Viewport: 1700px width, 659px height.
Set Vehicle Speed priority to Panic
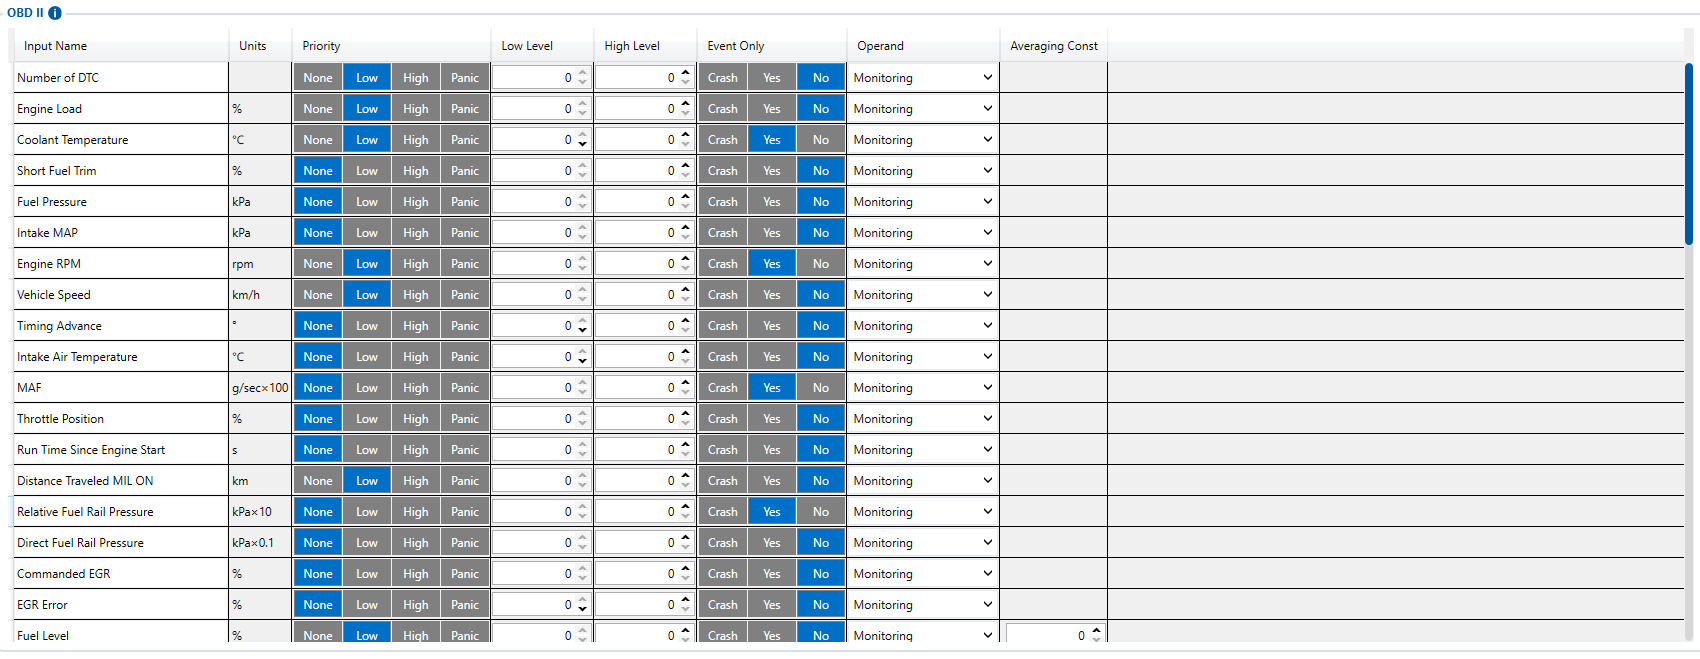point(465,295)
